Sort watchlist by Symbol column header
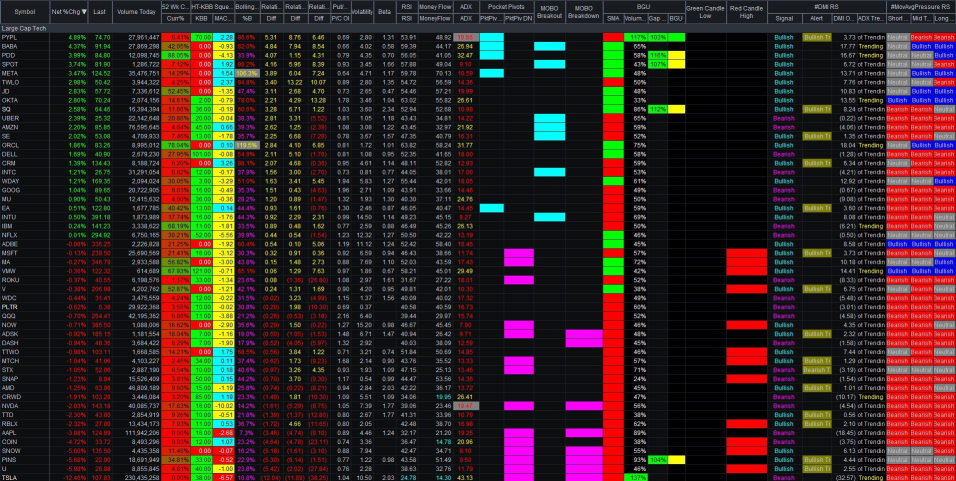 click(x=24, y=12)
